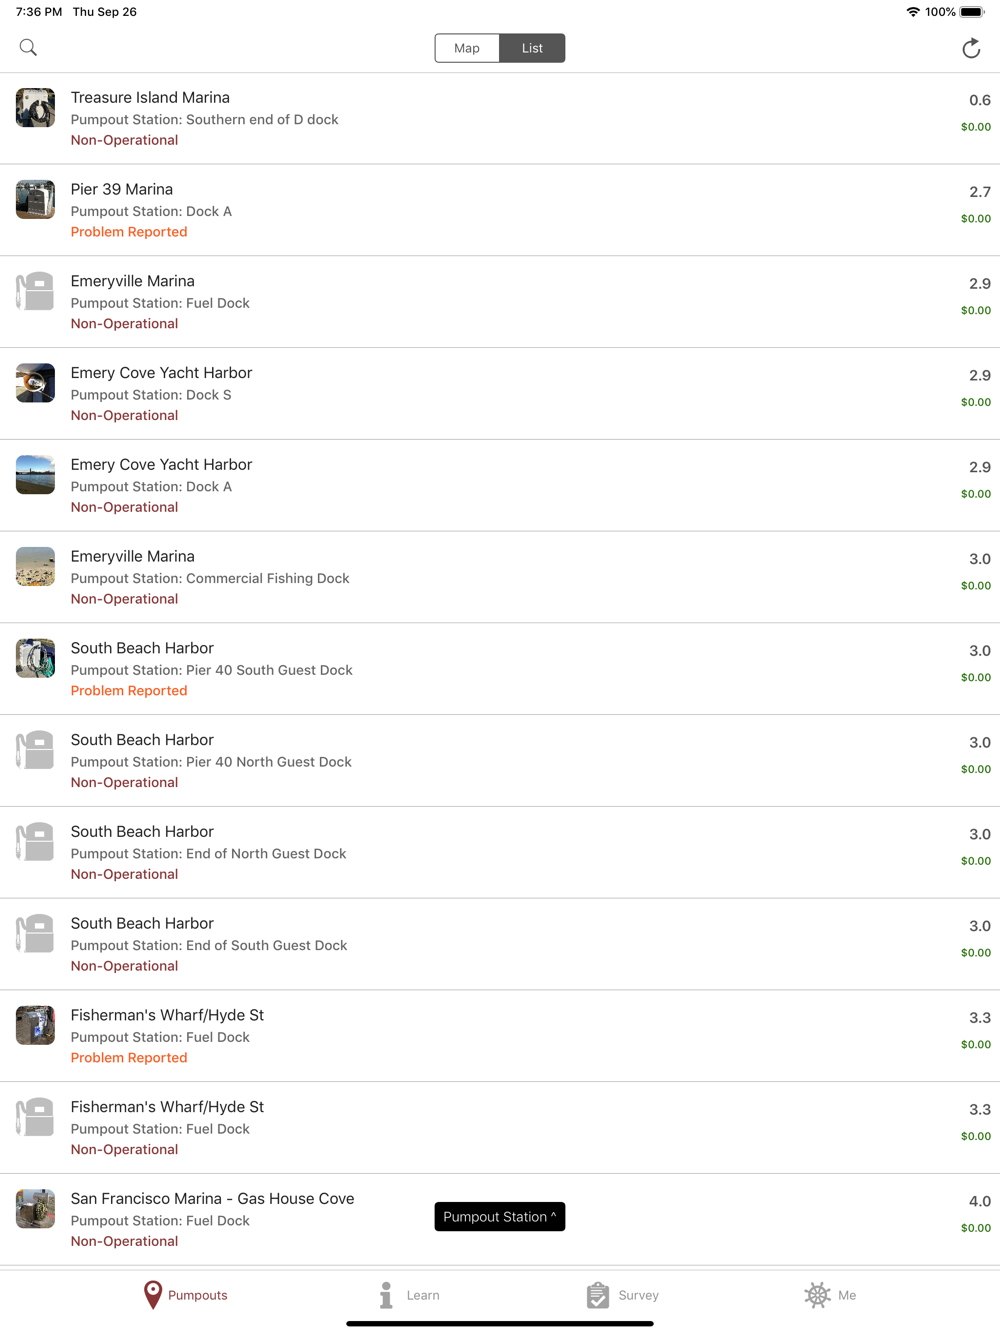Tap Problem Reported status under Pier 39
Screen dimensions: 1000x1334
click(x=129, y=232)
